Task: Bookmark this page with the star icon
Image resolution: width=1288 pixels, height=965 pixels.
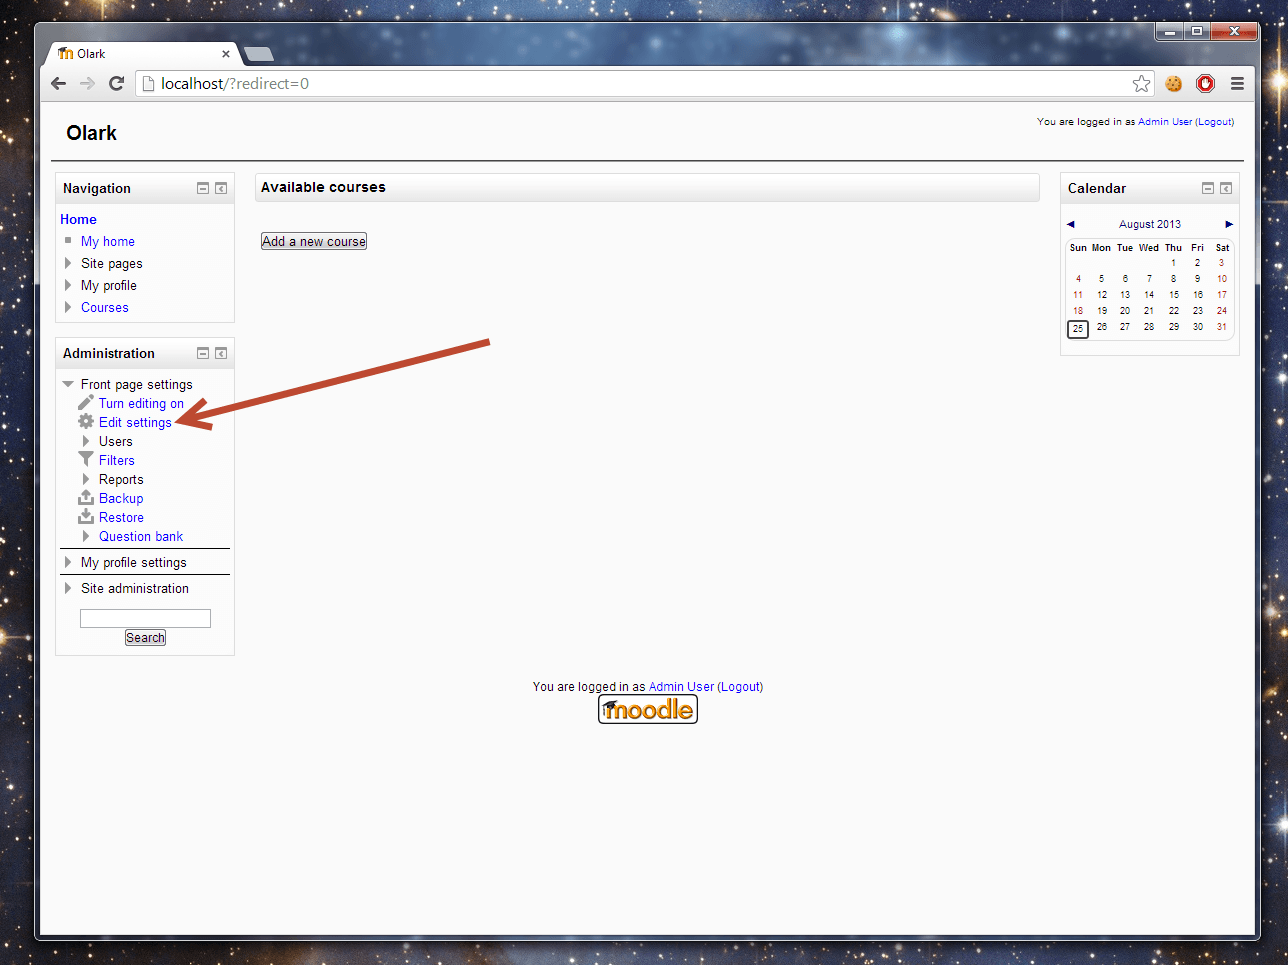Action: coord(1141,84)
